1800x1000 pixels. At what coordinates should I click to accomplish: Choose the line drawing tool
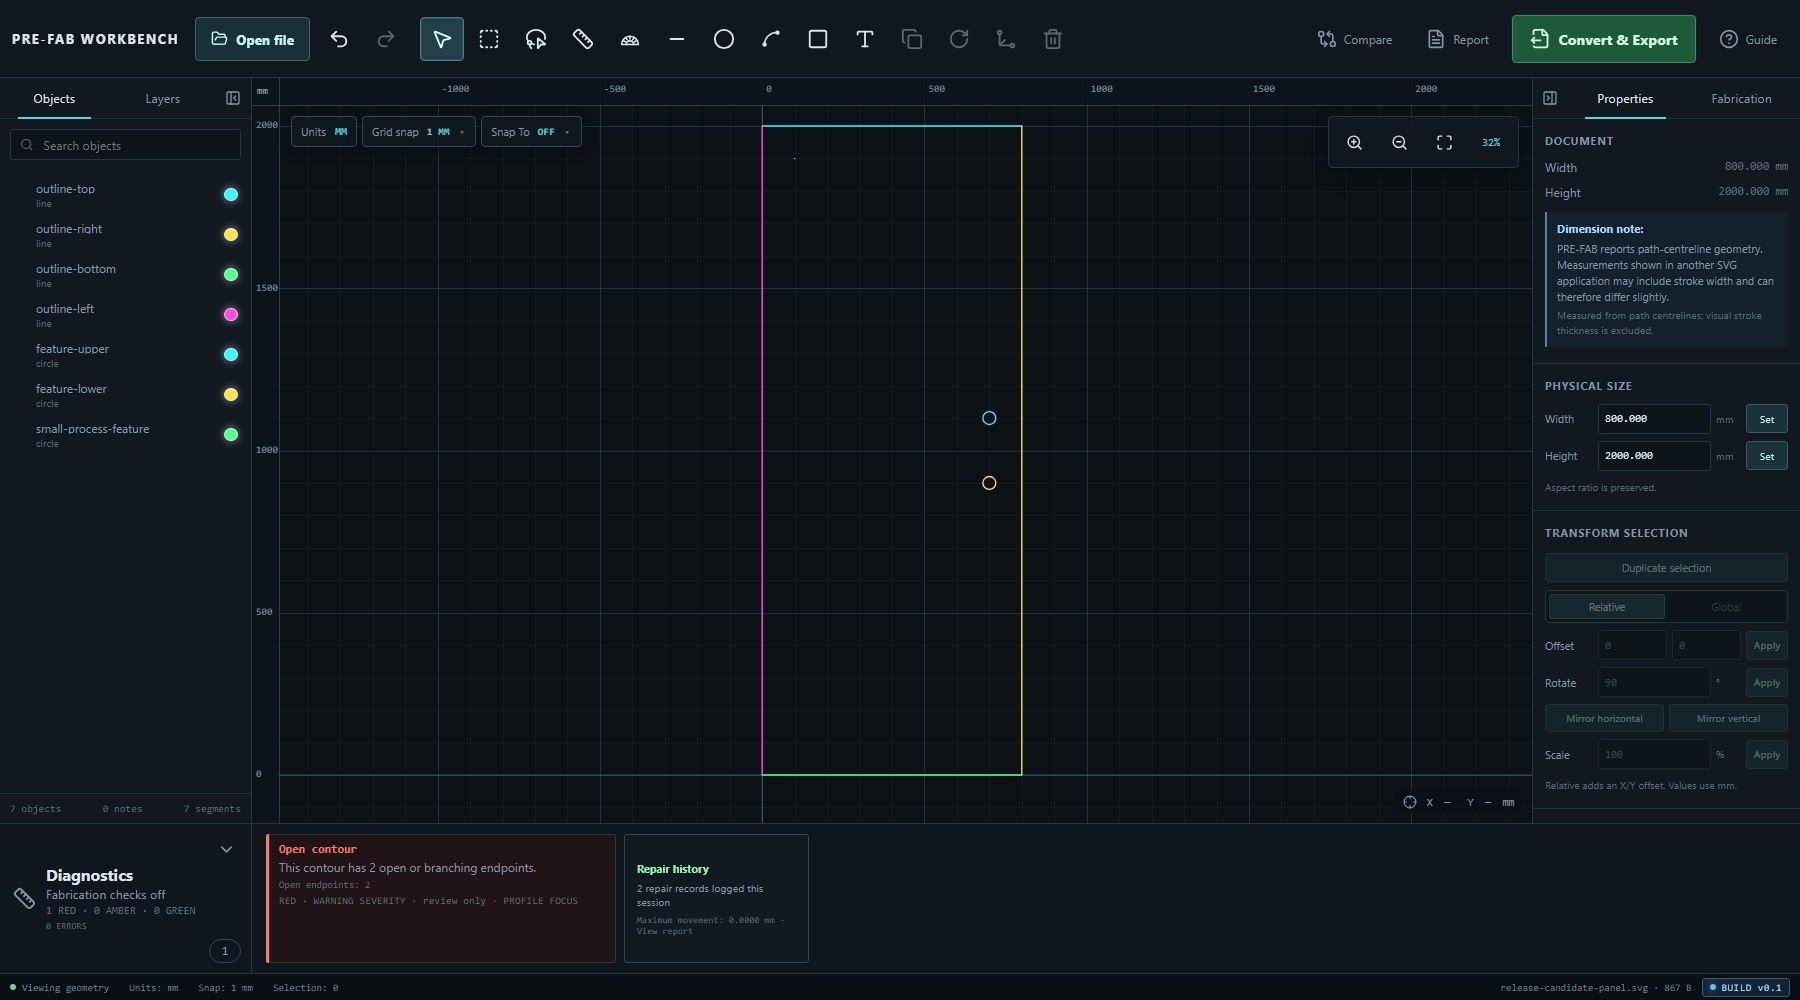pos(677,39)
